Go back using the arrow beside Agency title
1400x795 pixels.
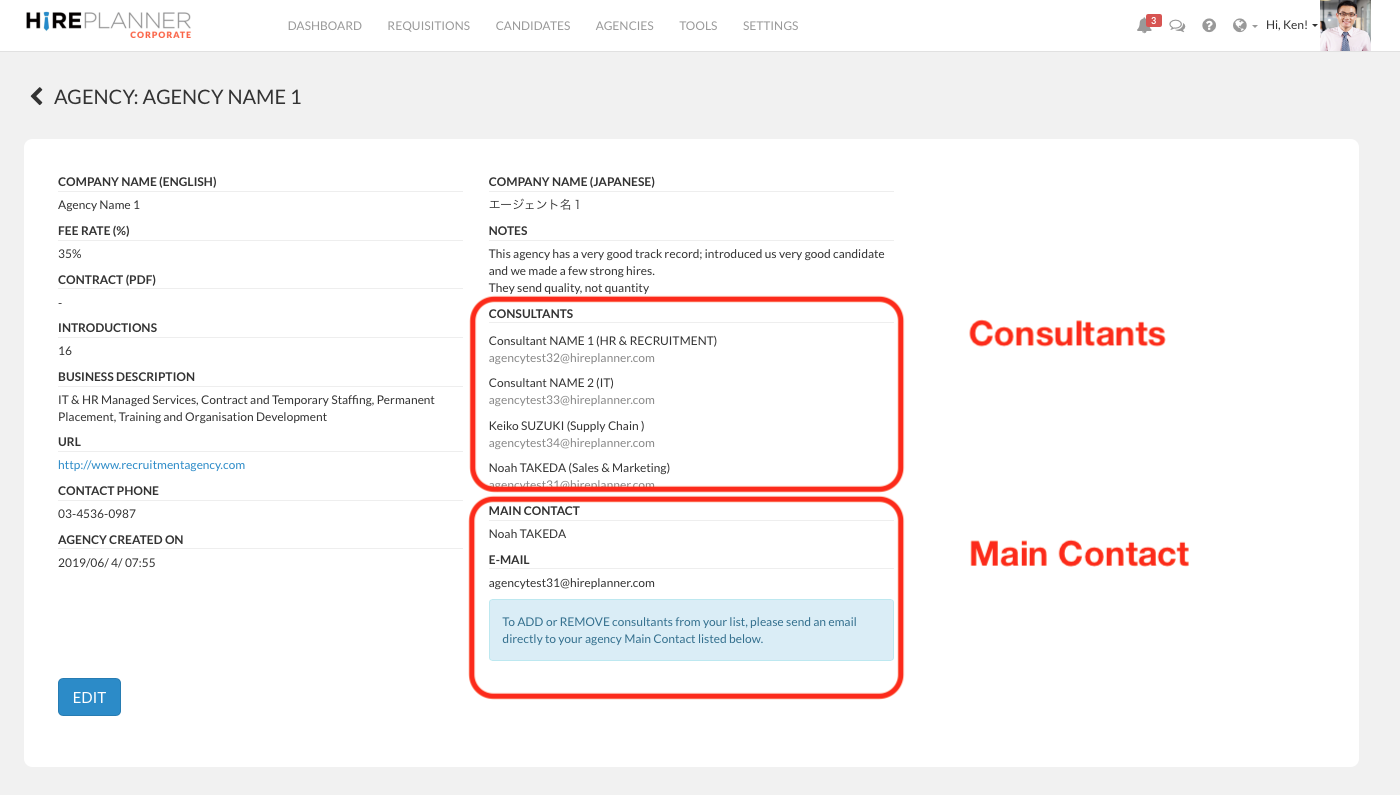tap(37, 97)
